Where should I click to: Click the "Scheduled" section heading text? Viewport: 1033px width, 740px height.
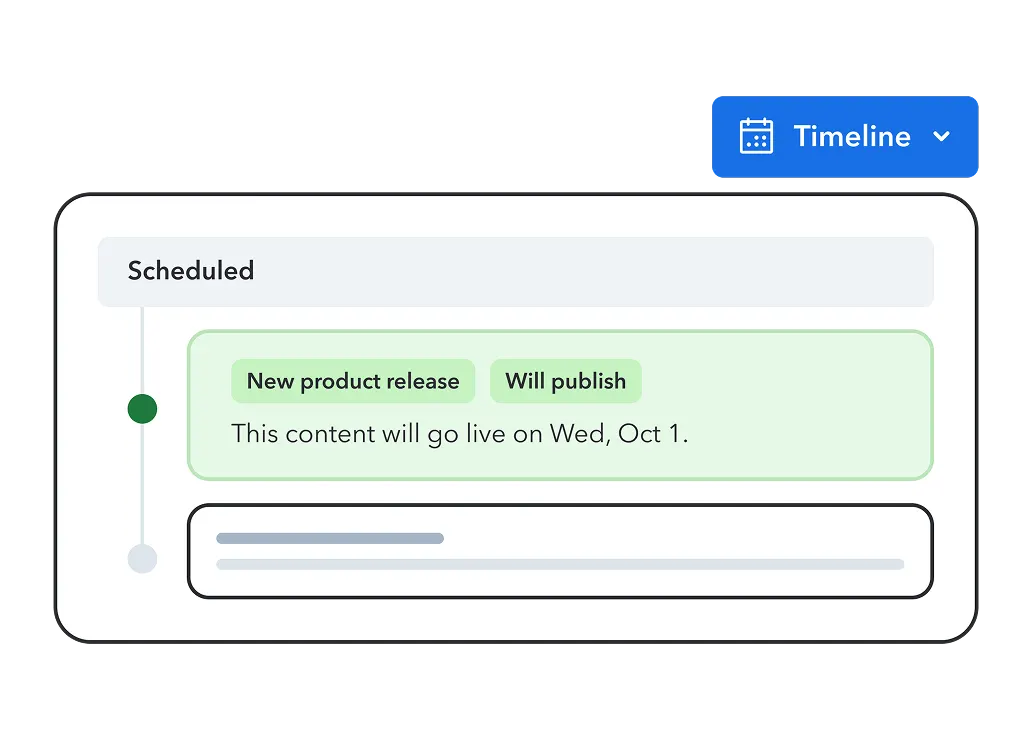pyautogui.click(x=191, y=271)
